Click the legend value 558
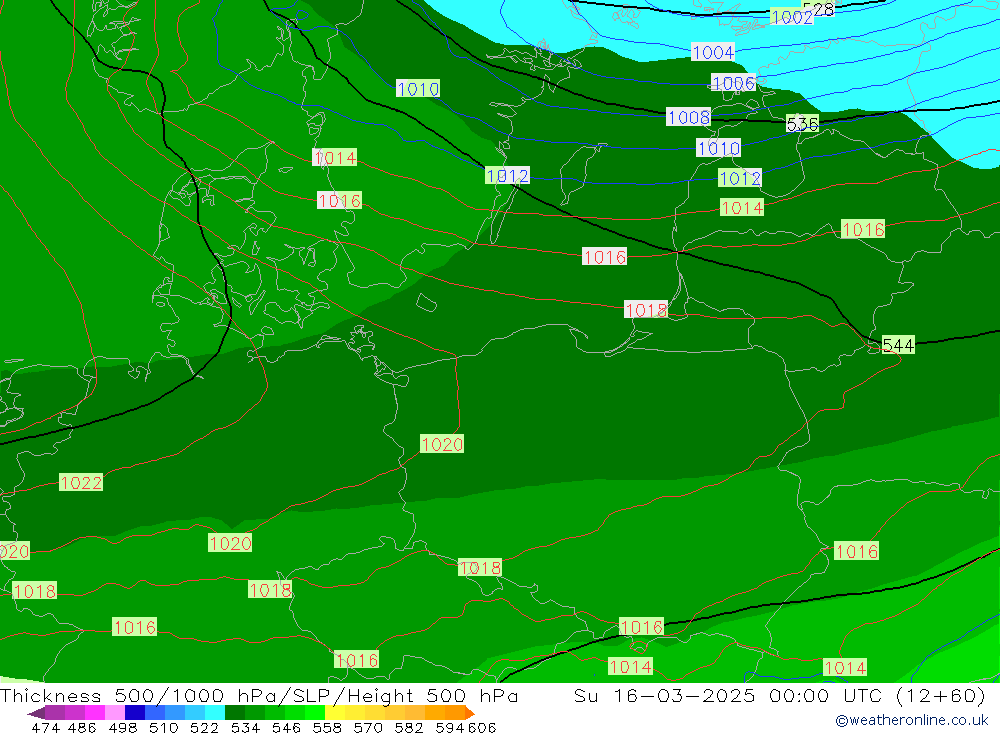 327,727
